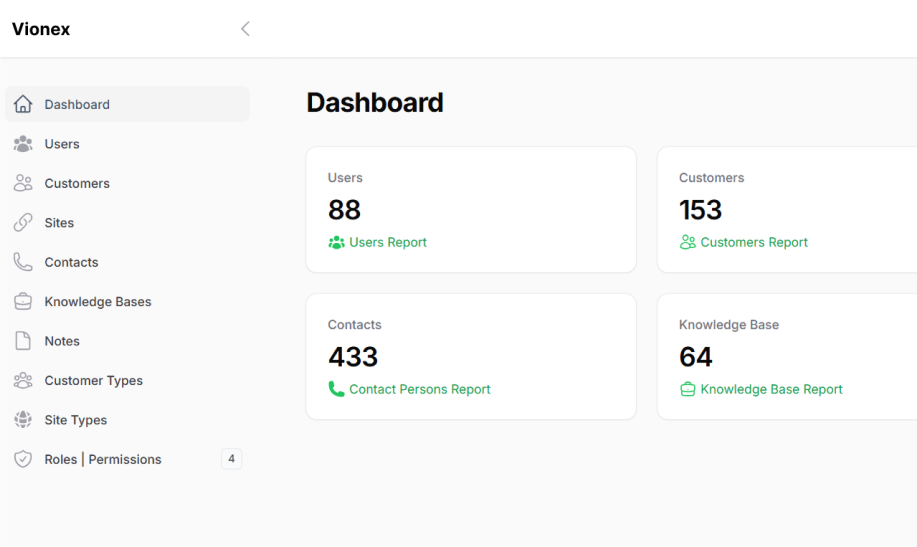
Task: Open the Knowledge Base Report link
Action: [x=771, y=389]
